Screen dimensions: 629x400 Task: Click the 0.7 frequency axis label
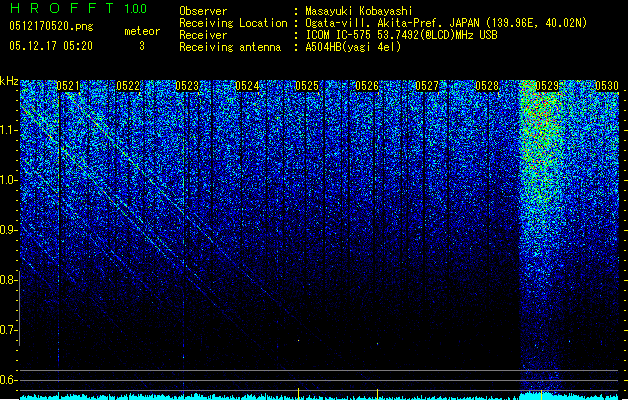tap(8, 330)
